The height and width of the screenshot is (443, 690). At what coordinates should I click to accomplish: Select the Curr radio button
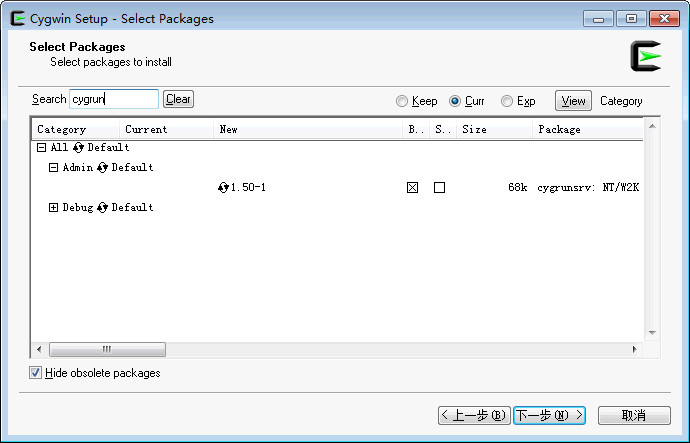(455, 101)
